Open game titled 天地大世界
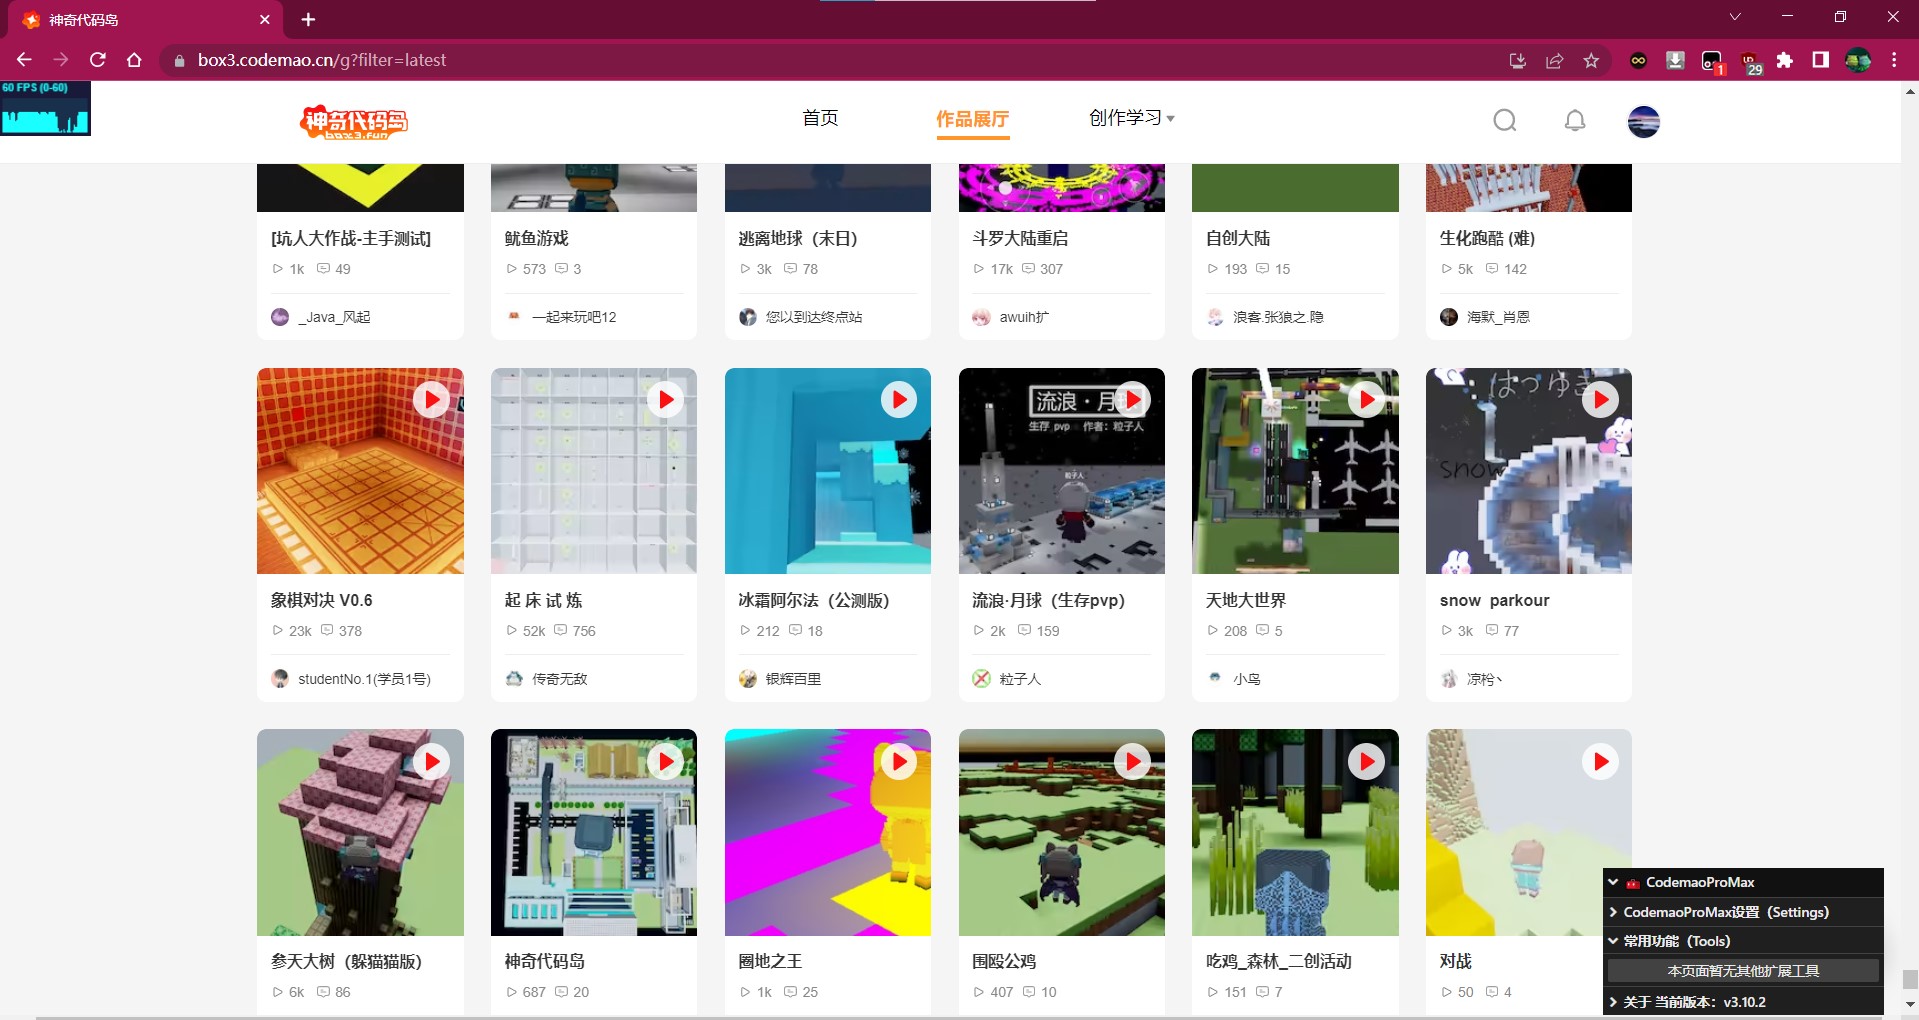The width and height of the screenshot is (1919, 1020). click(x=1246, y=600)
